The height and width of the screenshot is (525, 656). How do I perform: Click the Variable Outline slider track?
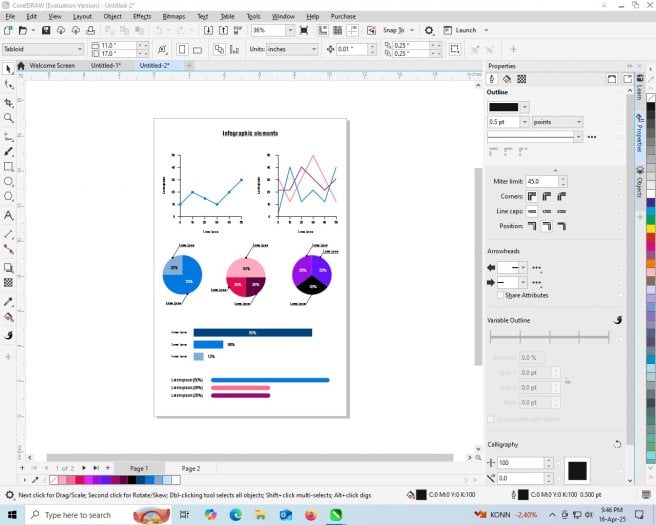pos(549,336)
